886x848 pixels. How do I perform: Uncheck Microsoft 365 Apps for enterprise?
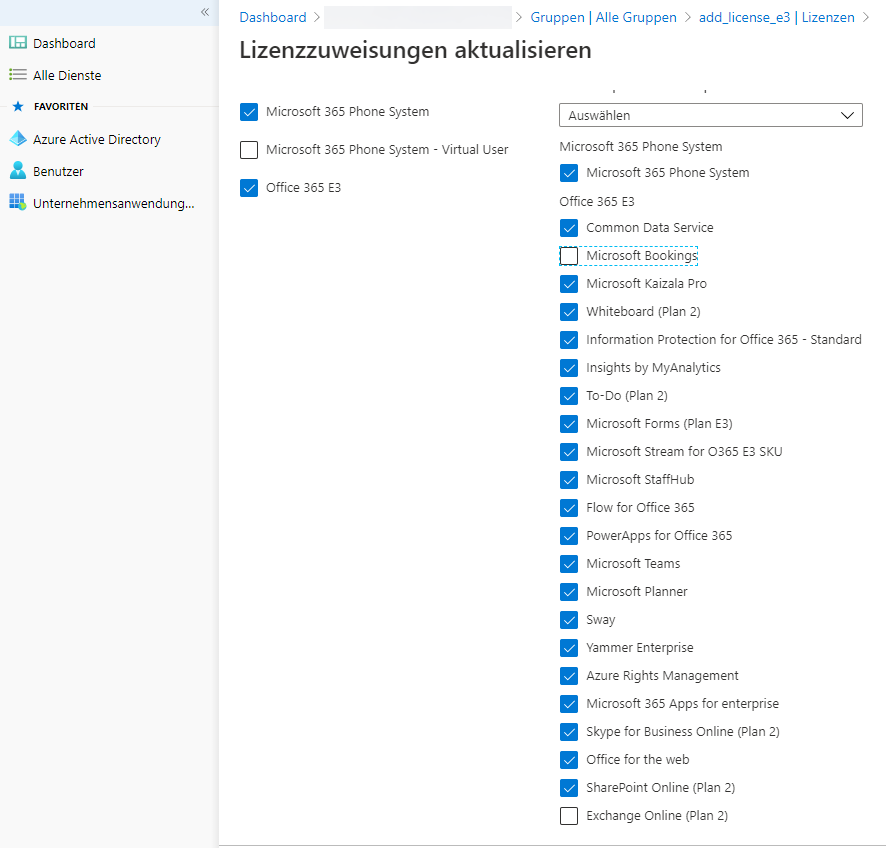click(x=569, y=703)
